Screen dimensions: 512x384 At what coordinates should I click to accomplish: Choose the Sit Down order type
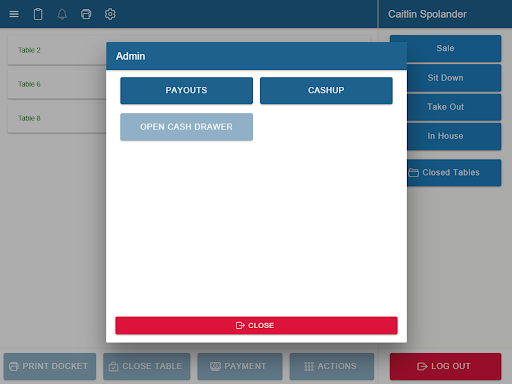(453, 78)
